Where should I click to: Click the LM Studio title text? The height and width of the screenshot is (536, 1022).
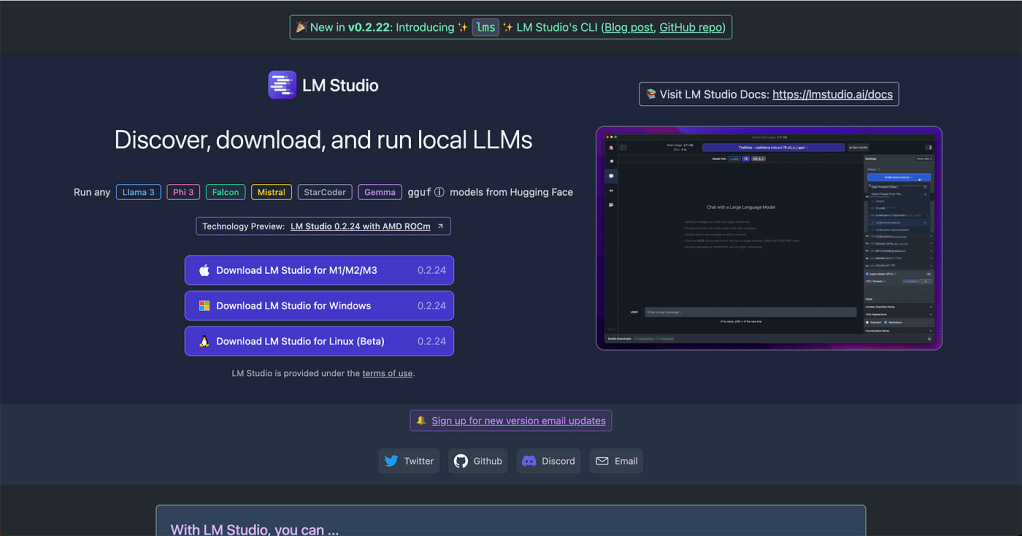(340, 85)
